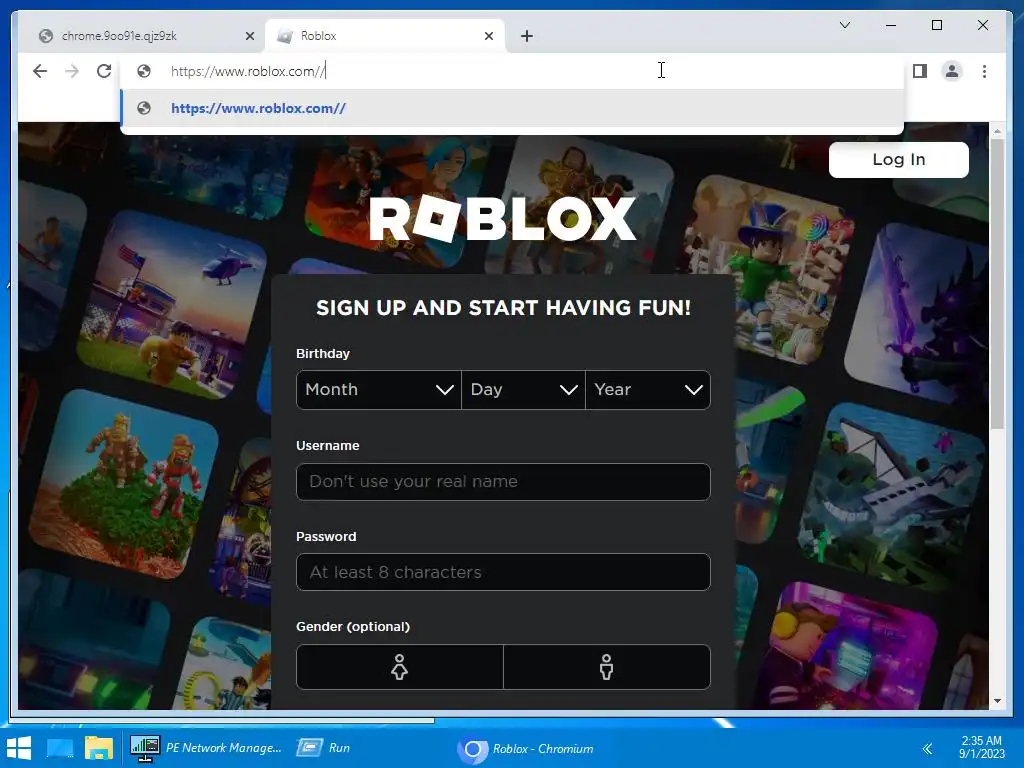Open File Explorer from the taskbar
The image size is (1024, 768).
click(99, 748)
